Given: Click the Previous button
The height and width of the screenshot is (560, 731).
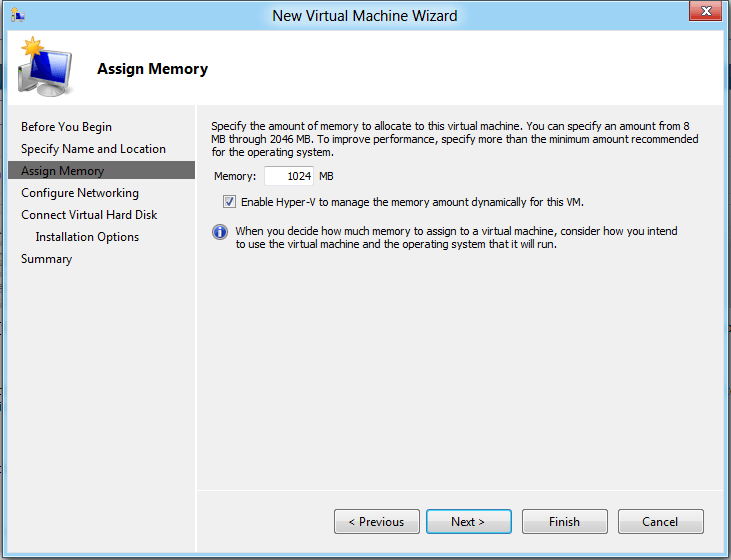Looking at the screenshot, I should 376,522.
